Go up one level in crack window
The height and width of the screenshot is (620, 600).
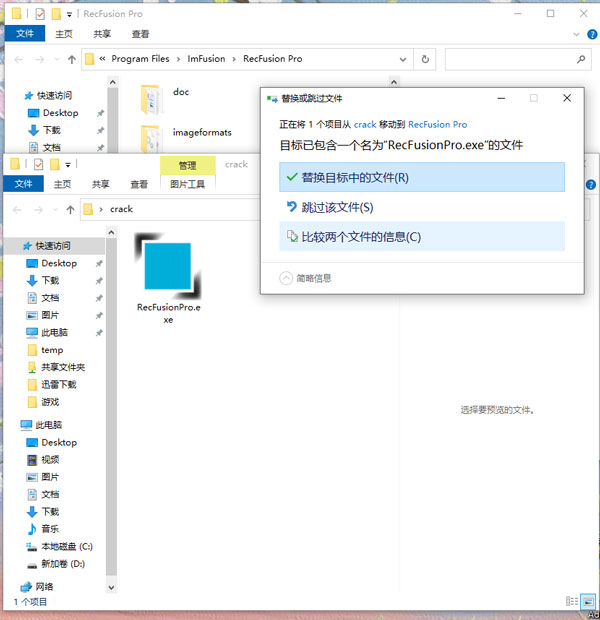point(70,210)
